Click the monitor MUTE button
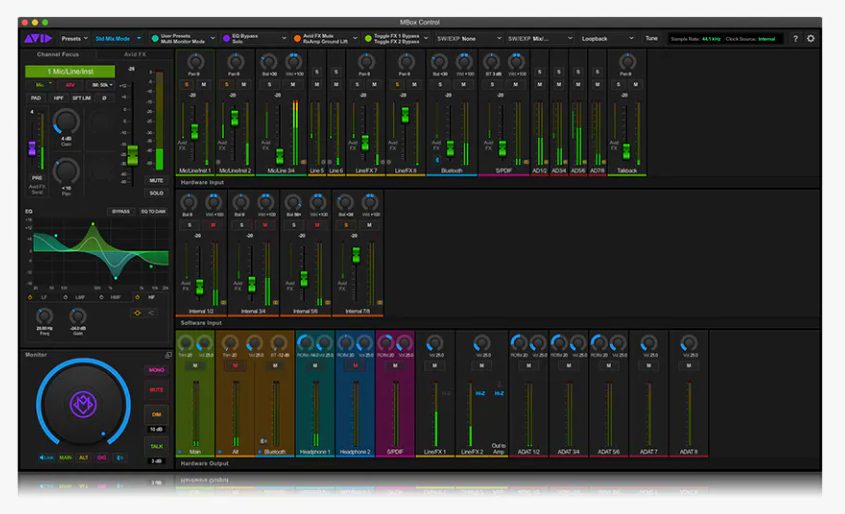The height and width of the screenshot is (514, 845). [156, 390]
